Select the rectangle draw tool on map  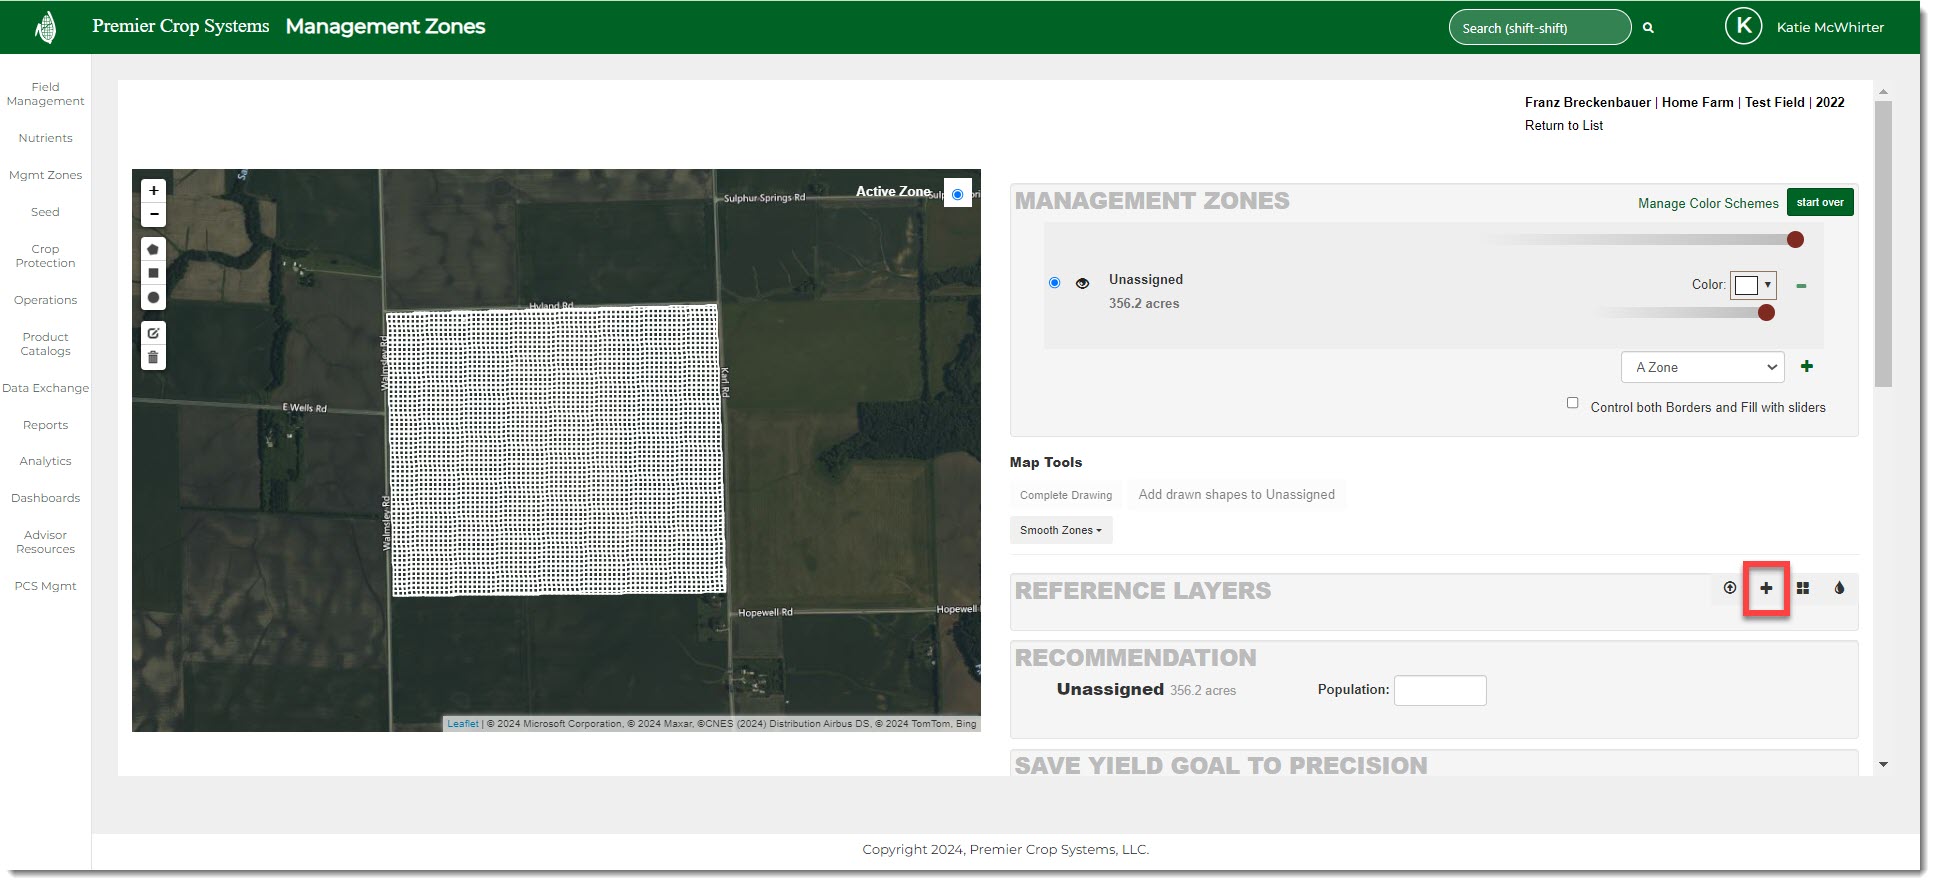153,273
